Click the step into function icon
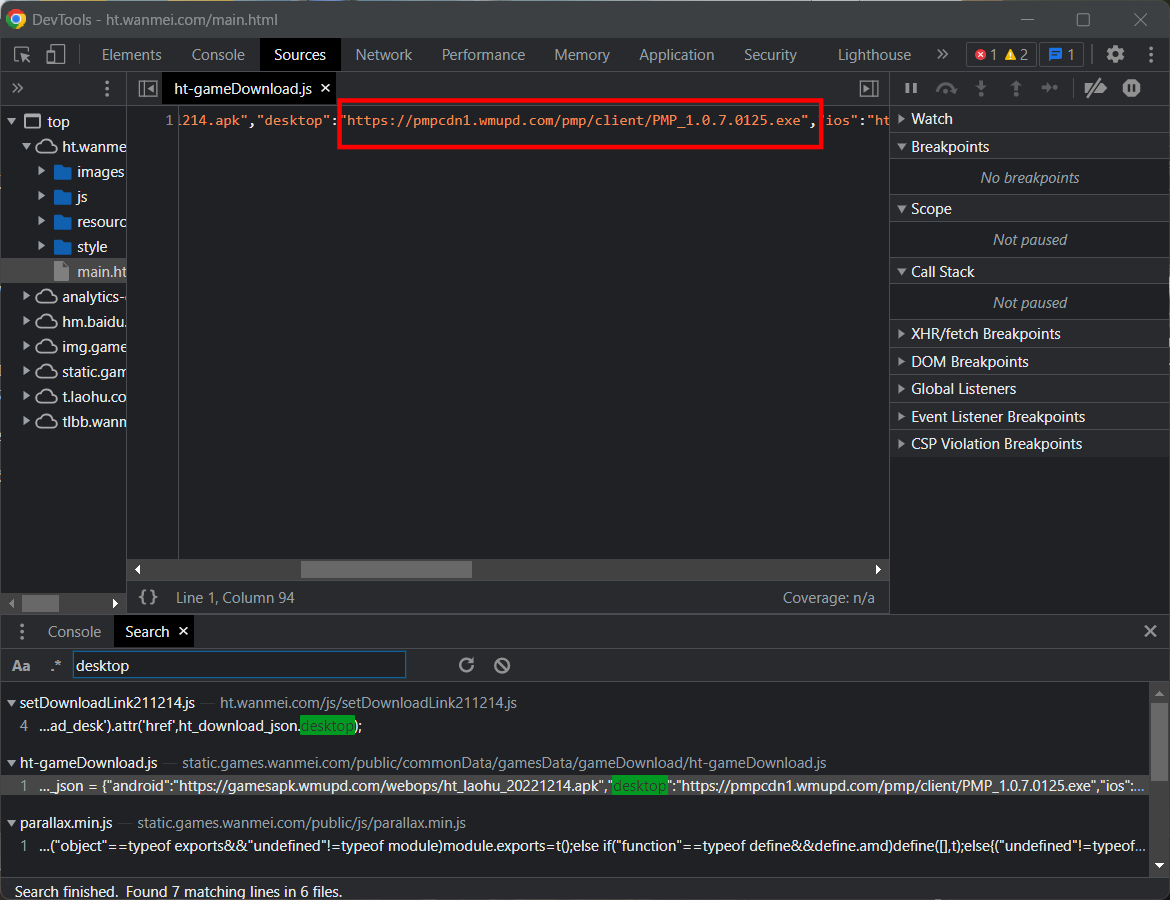Screen dimensions: 1170x900 (x=981, y=88)
